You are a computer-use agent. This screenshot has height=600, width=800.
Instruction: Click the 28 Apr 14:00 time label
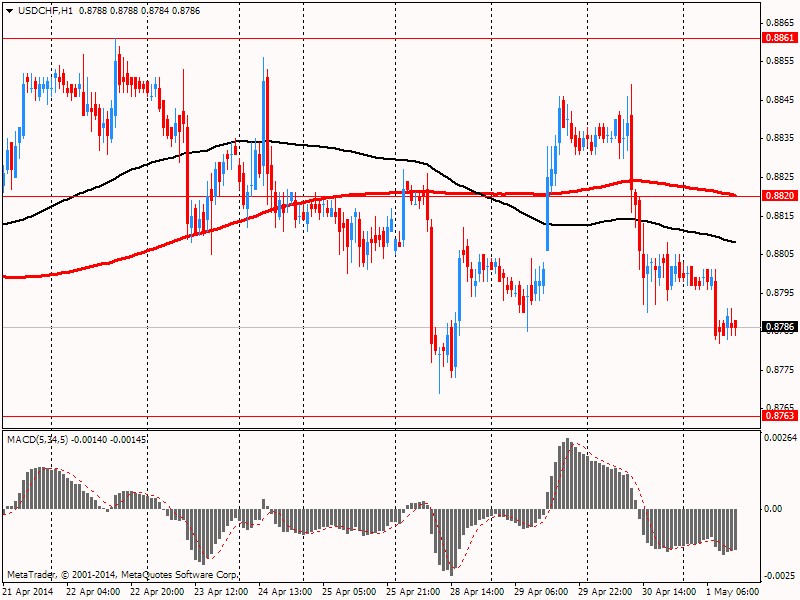pyautogui.click(x=477, y=592)
